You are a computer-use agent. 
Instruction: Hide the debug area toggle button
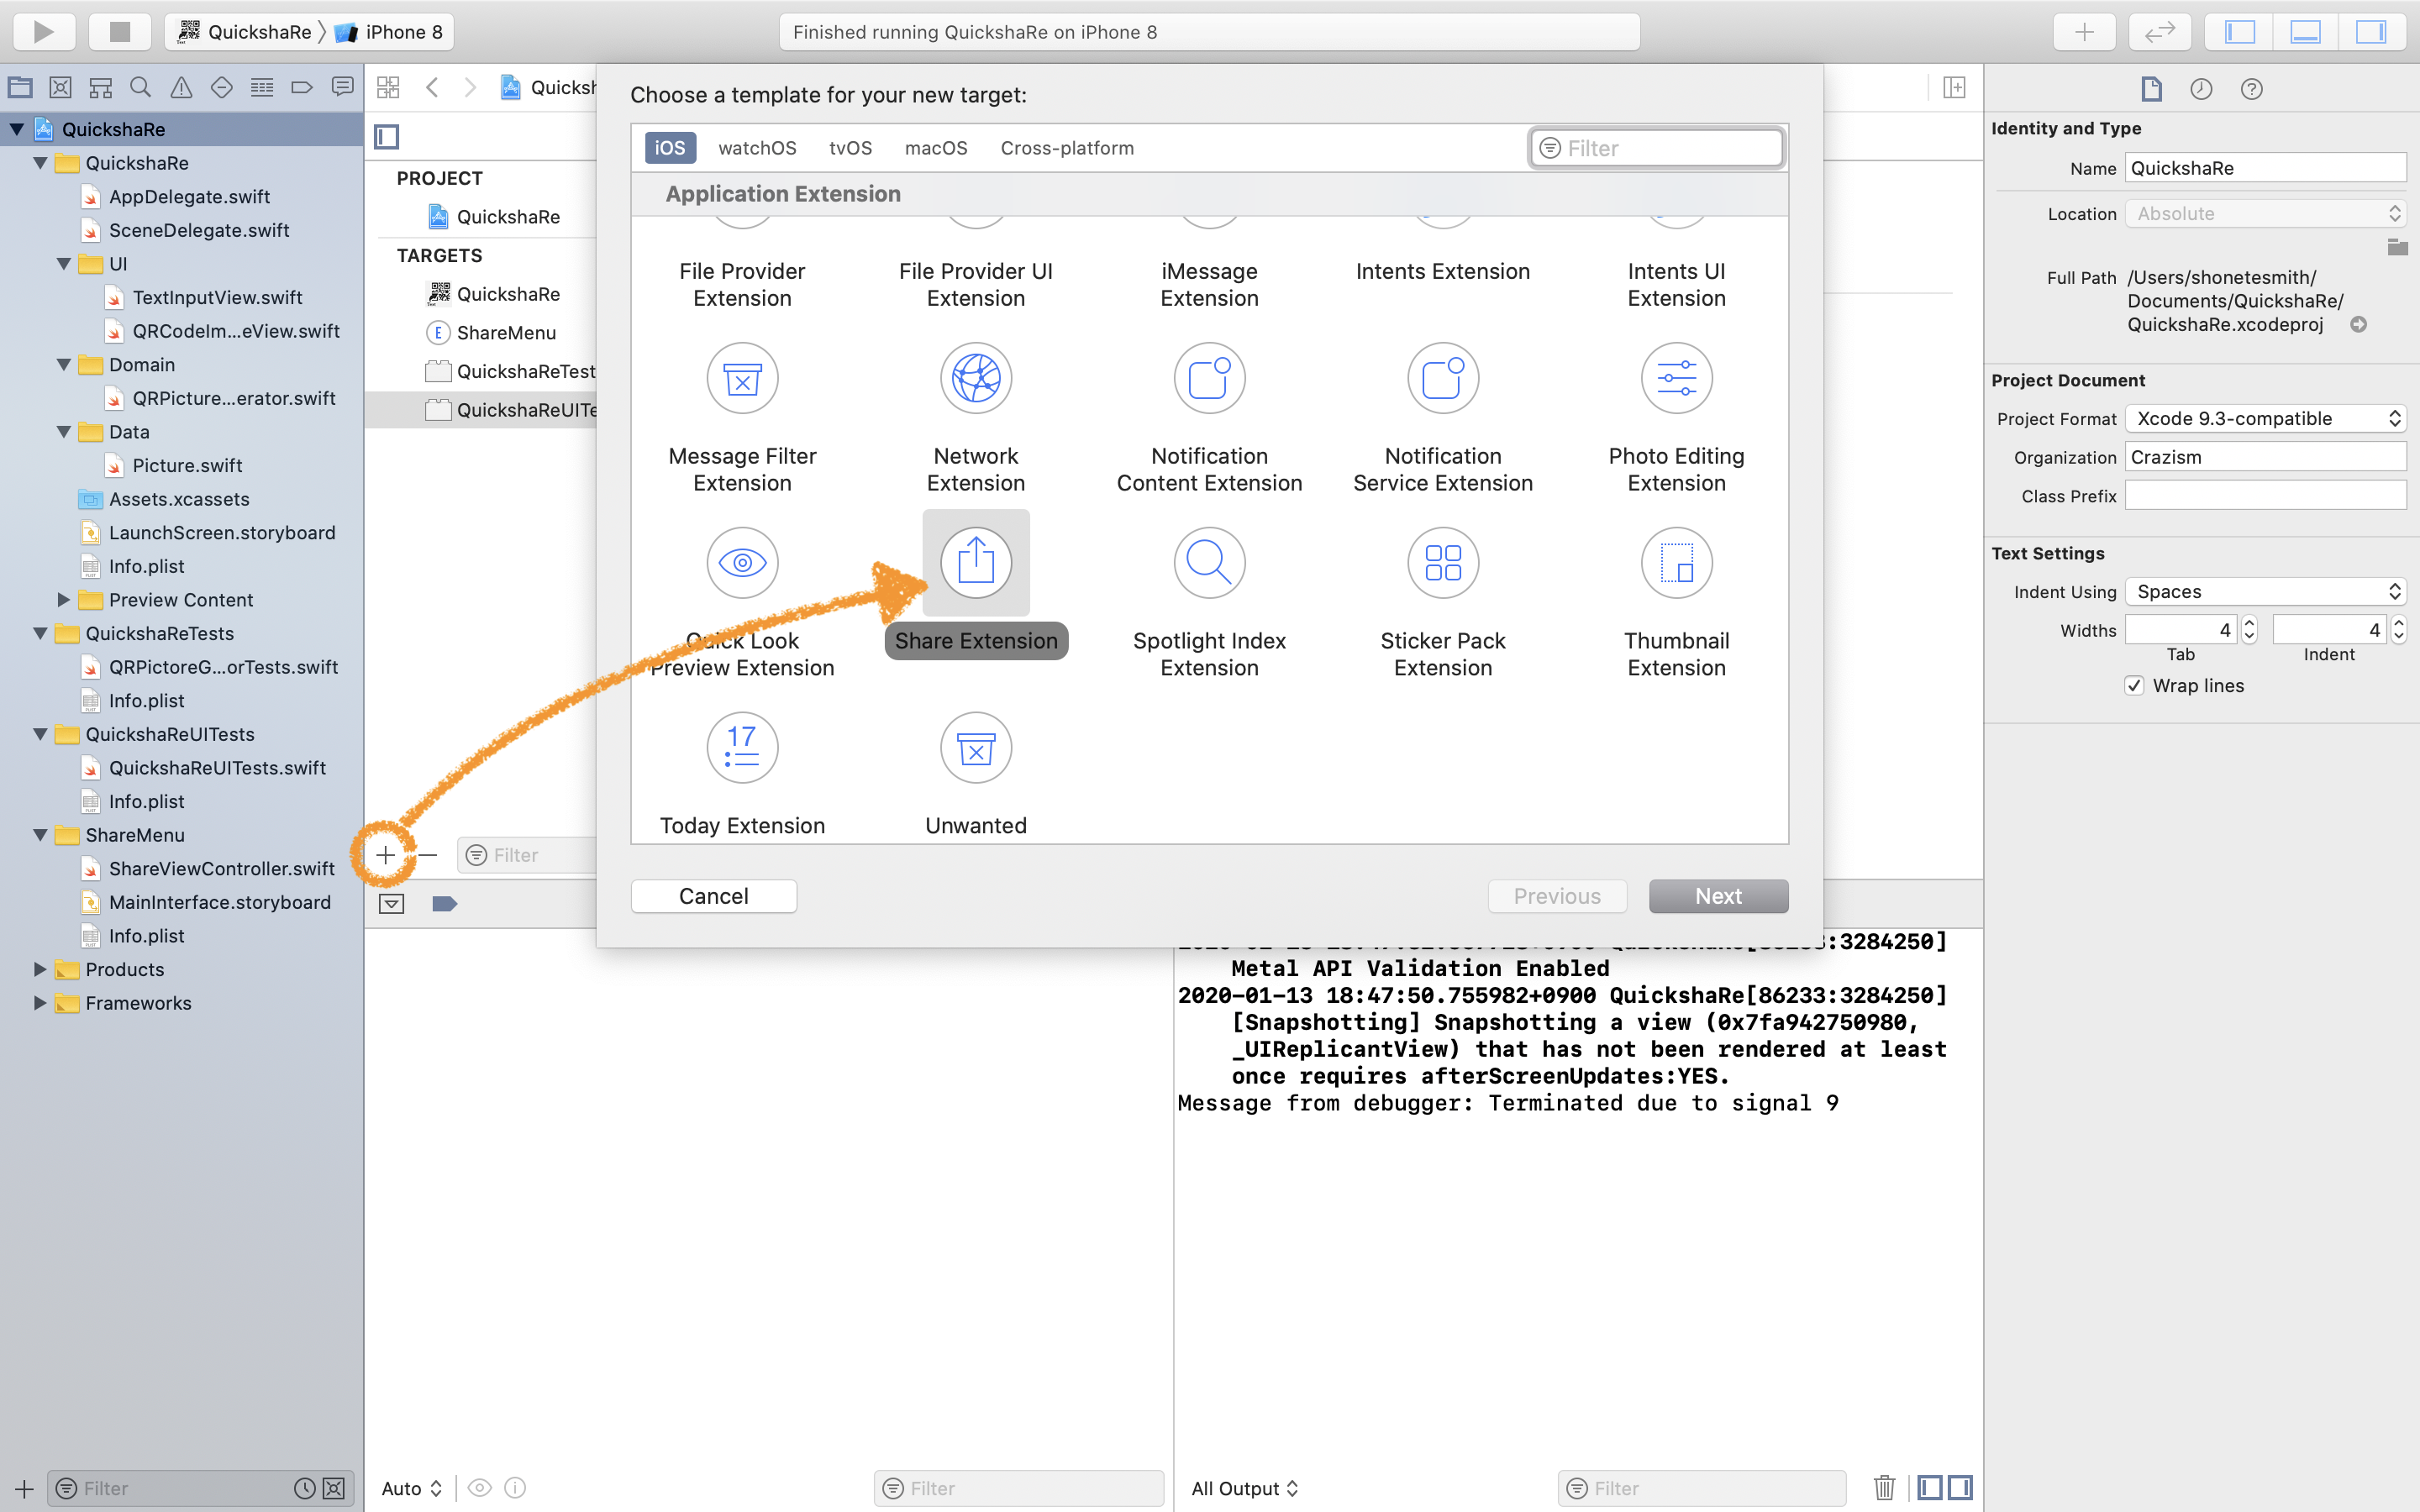click(392, 904)
